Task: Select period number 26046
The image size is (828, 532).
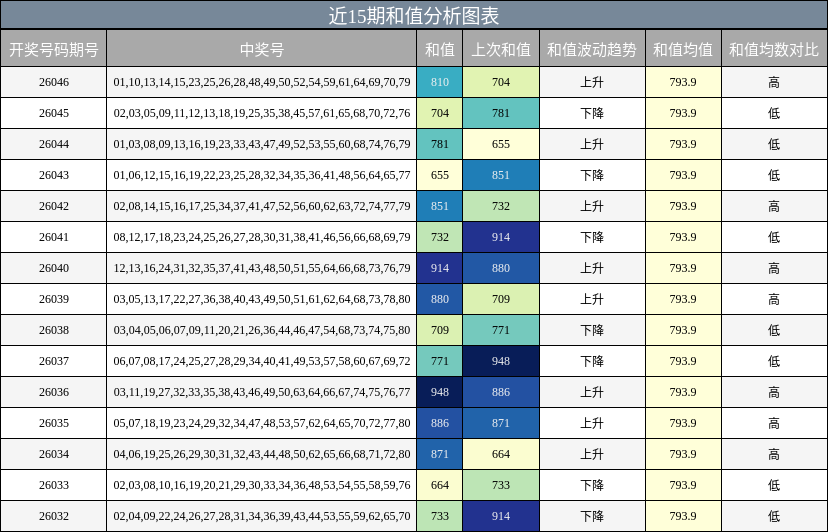Action: point(54,82)
